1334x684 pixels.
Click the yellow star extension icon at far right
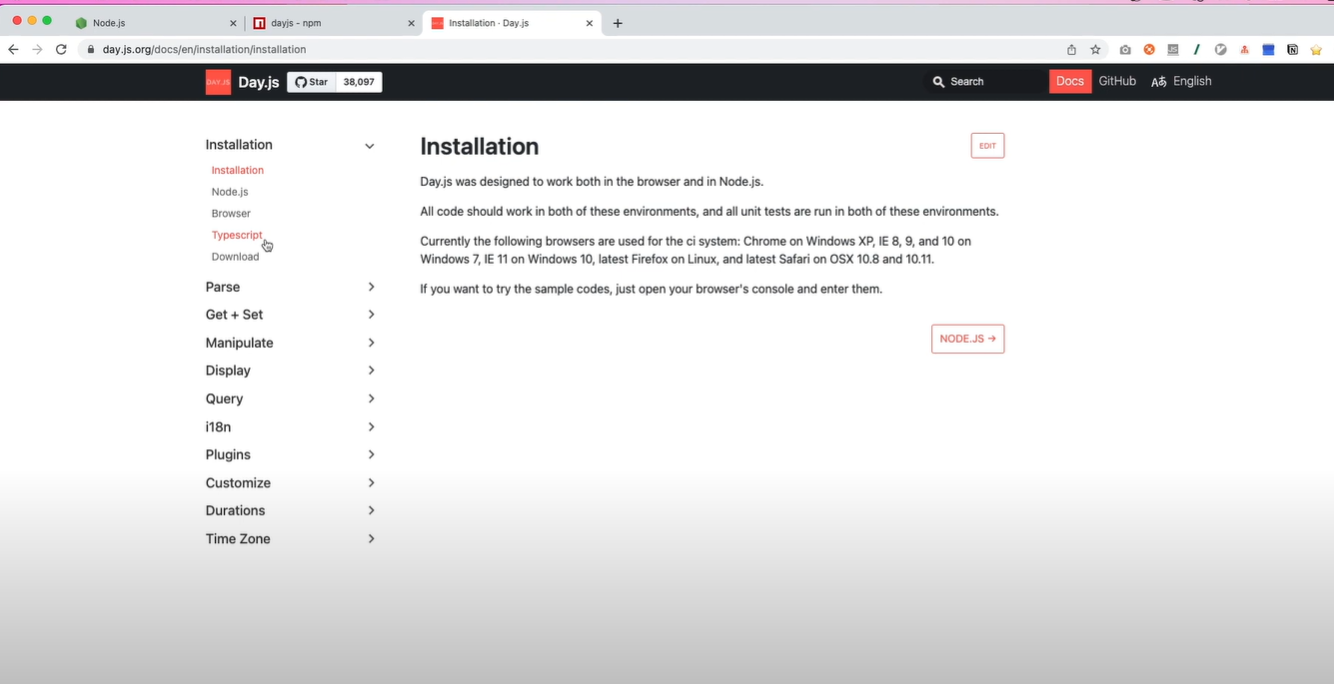1316,49
